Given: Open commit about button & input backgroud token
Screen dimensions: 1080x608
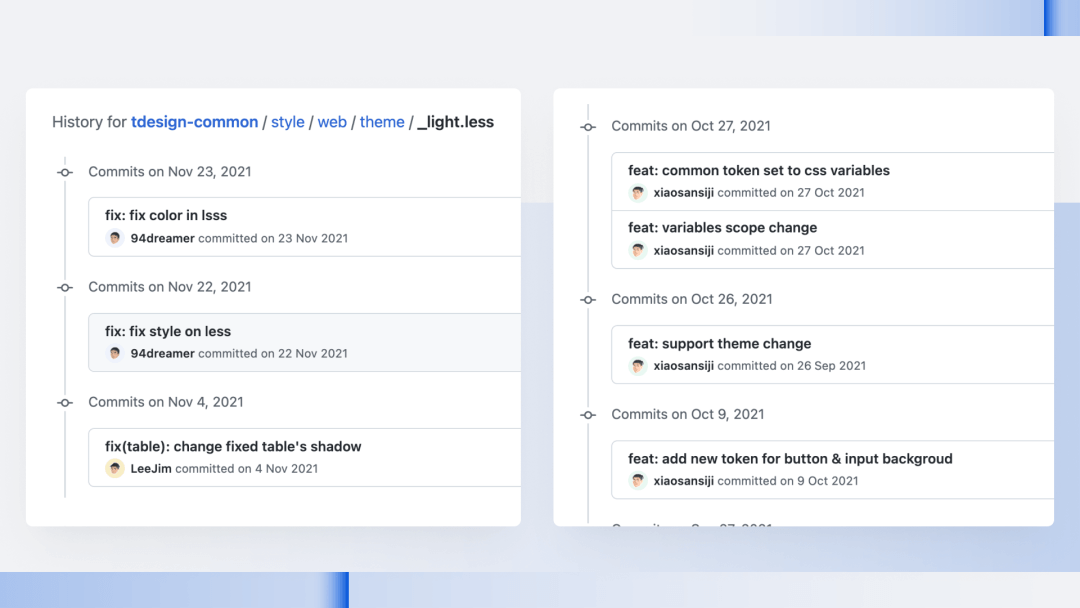Looking at the screenshot, I should 790,459.
